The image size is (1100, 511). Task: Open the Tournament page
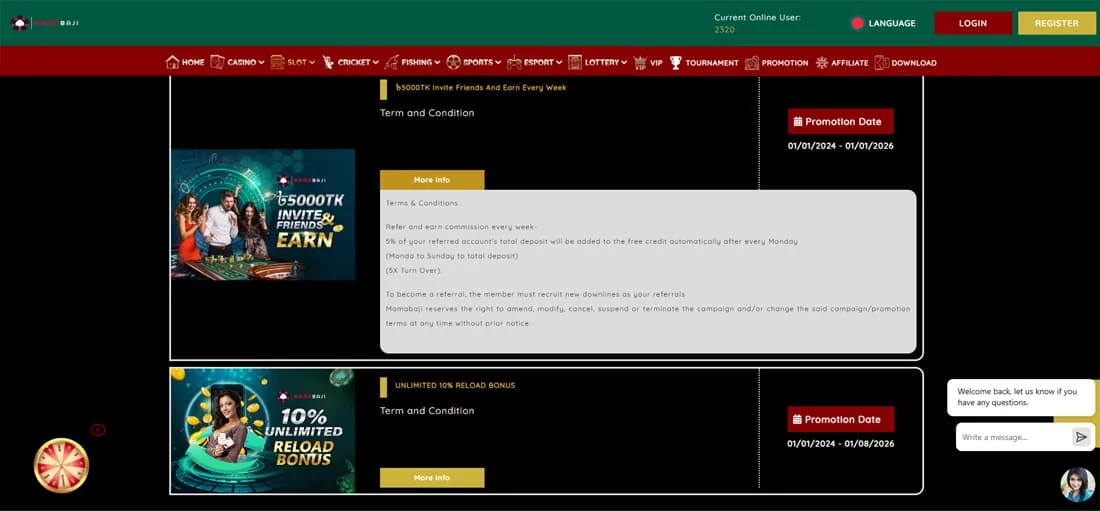point(704,62)
